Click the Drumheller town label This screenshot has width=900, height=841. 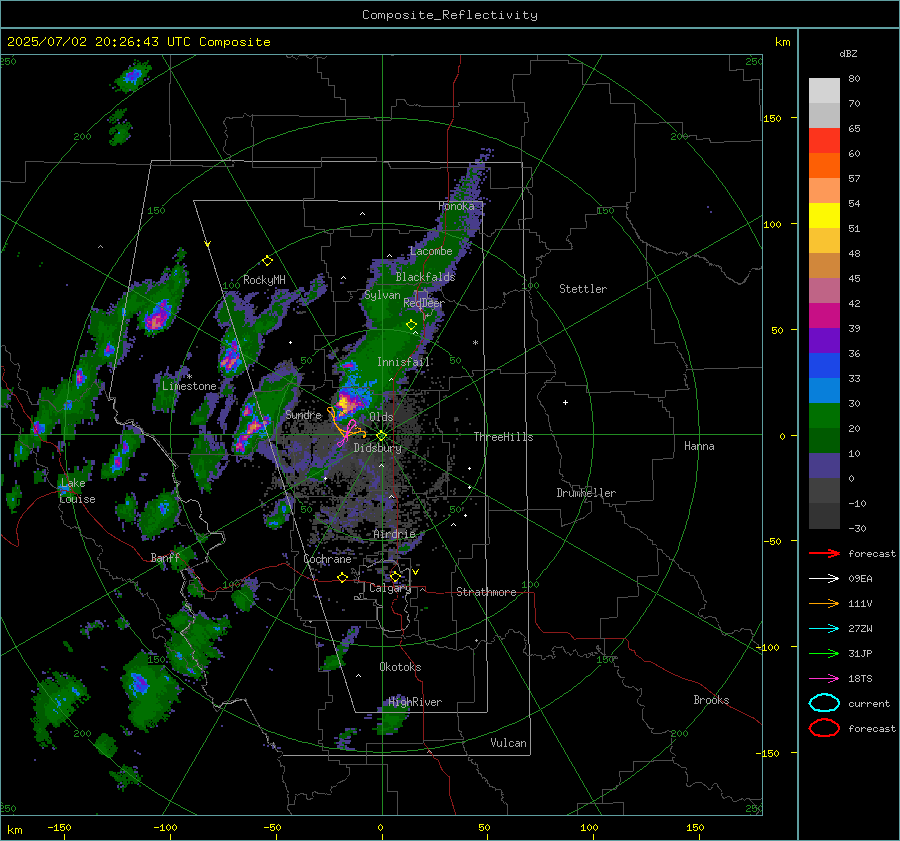coord(586,493)
